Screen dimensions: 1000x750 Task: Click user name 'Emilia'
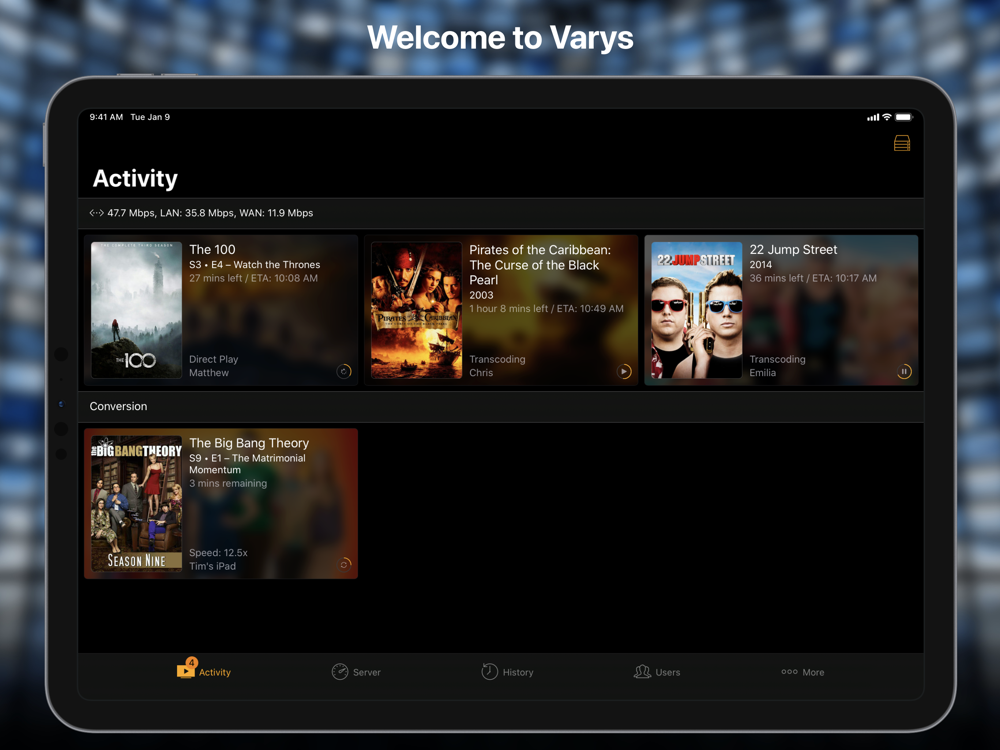click(763, 372)
